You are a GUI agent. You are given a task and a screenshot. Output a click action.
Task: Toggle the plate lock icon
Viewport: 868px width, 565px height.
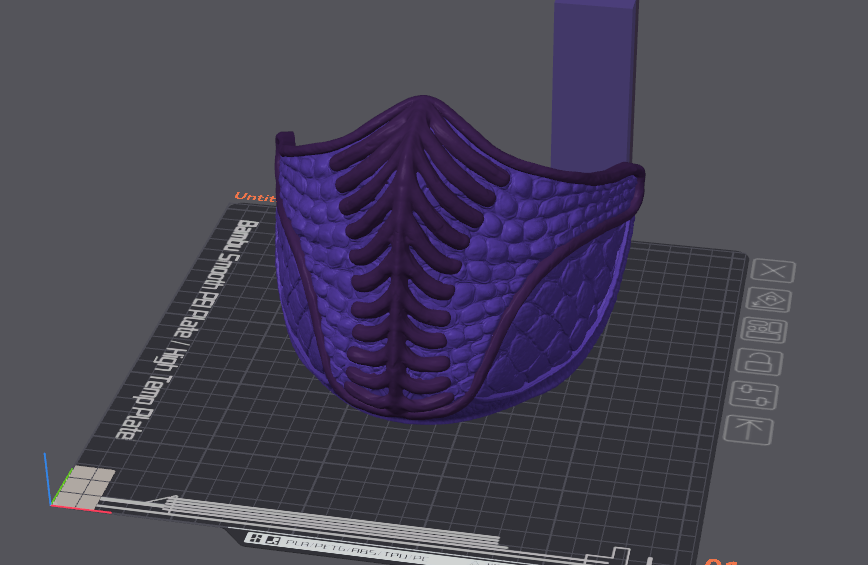758,363
